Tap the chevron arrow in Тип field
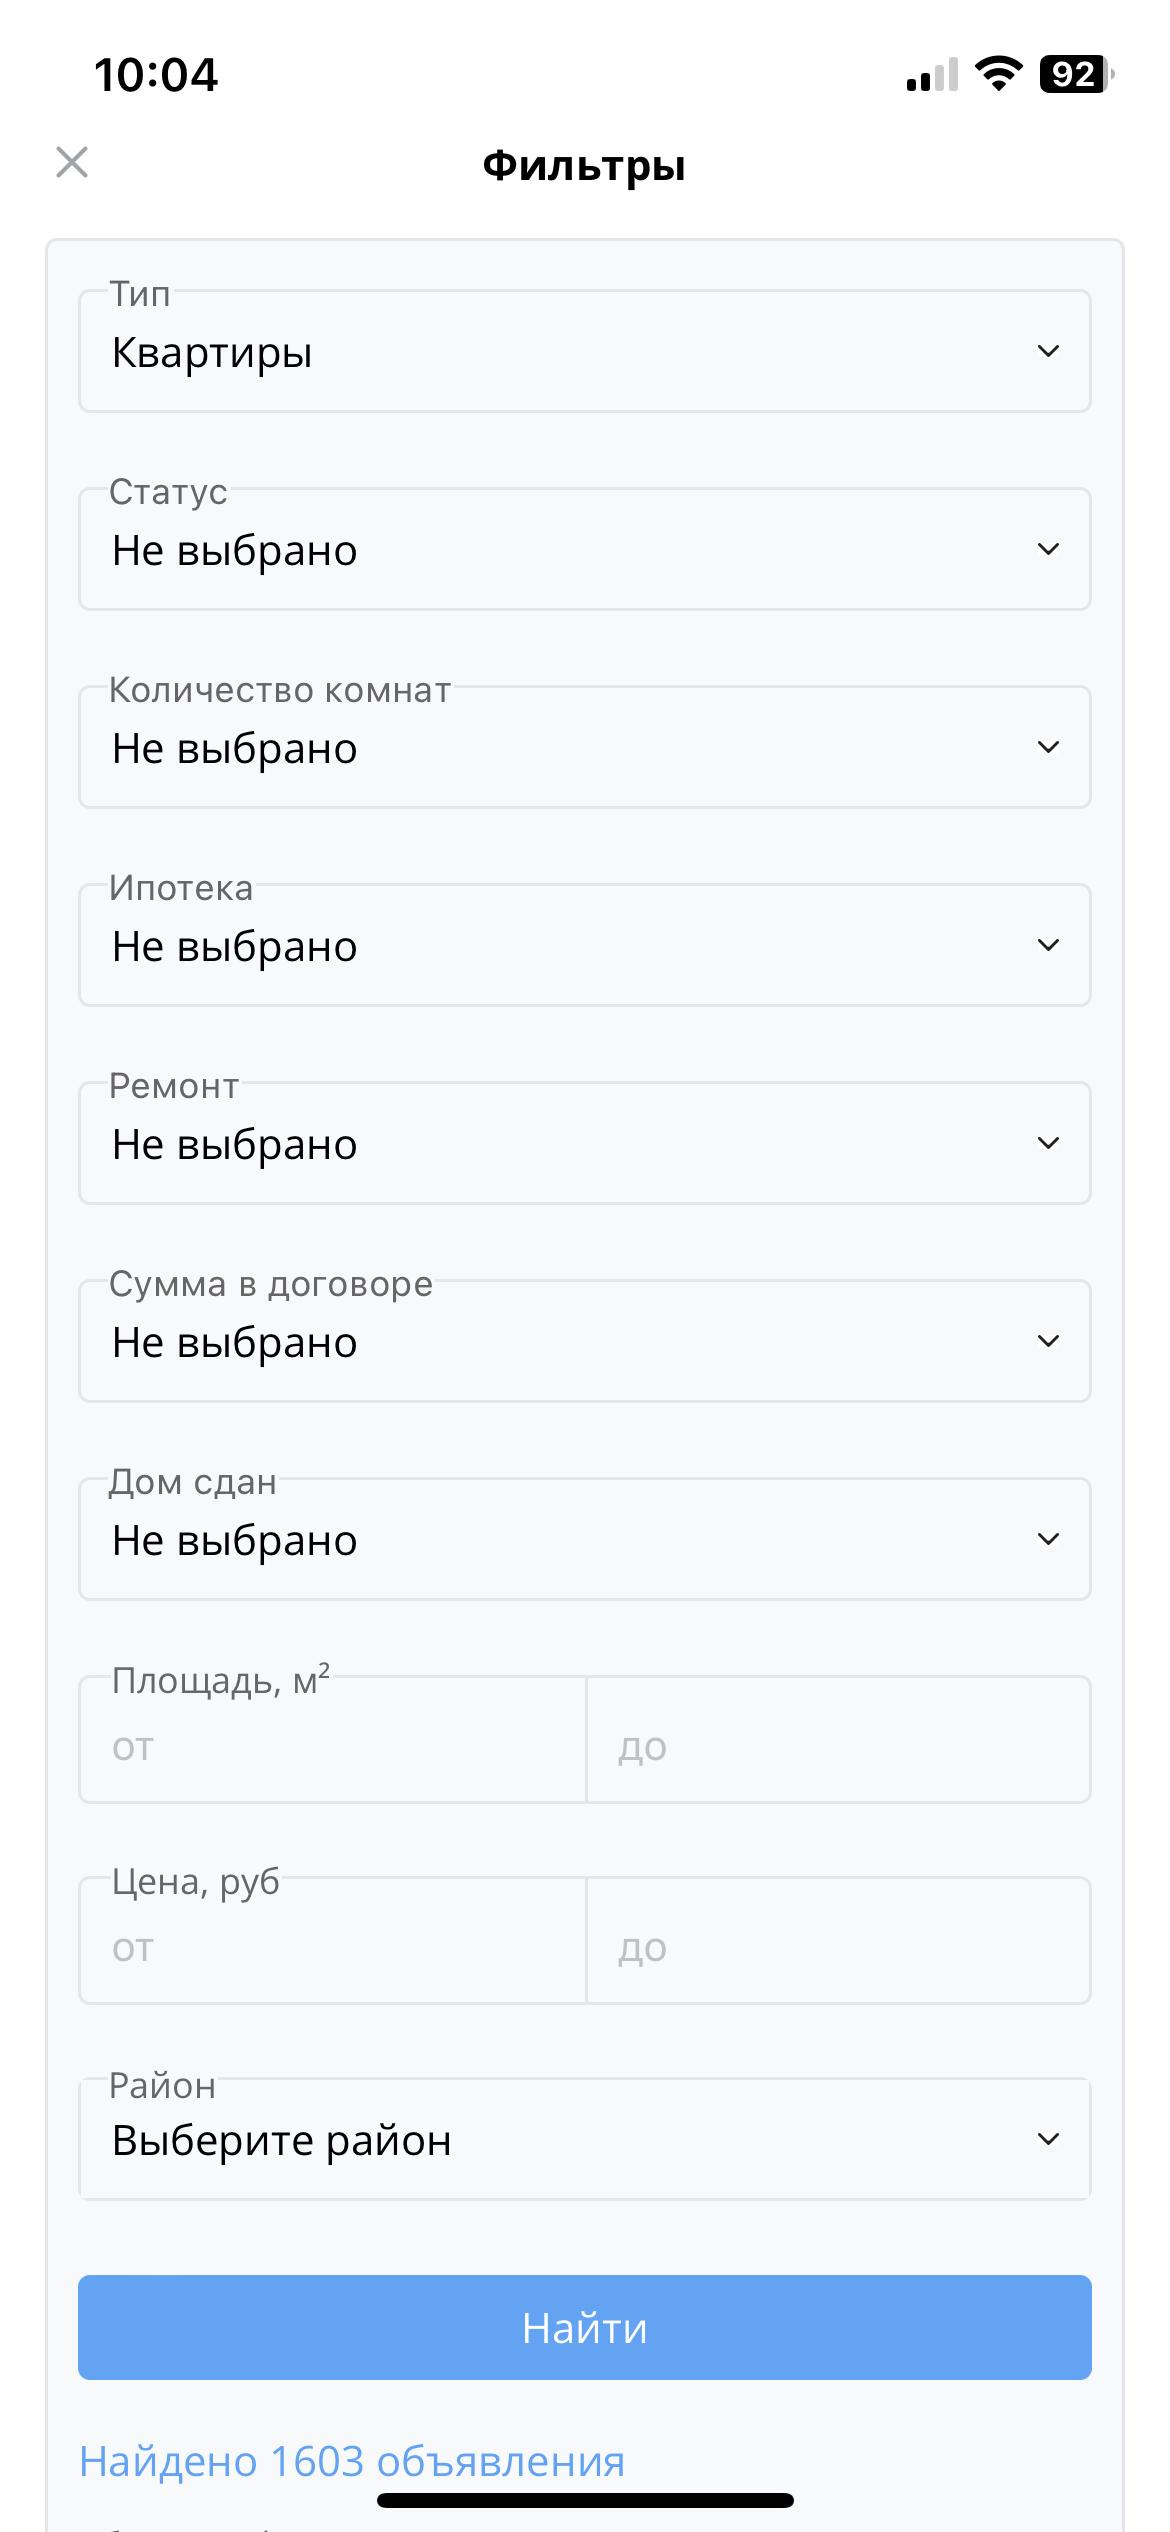The image size is (1170, 2532). point(1048,351)
